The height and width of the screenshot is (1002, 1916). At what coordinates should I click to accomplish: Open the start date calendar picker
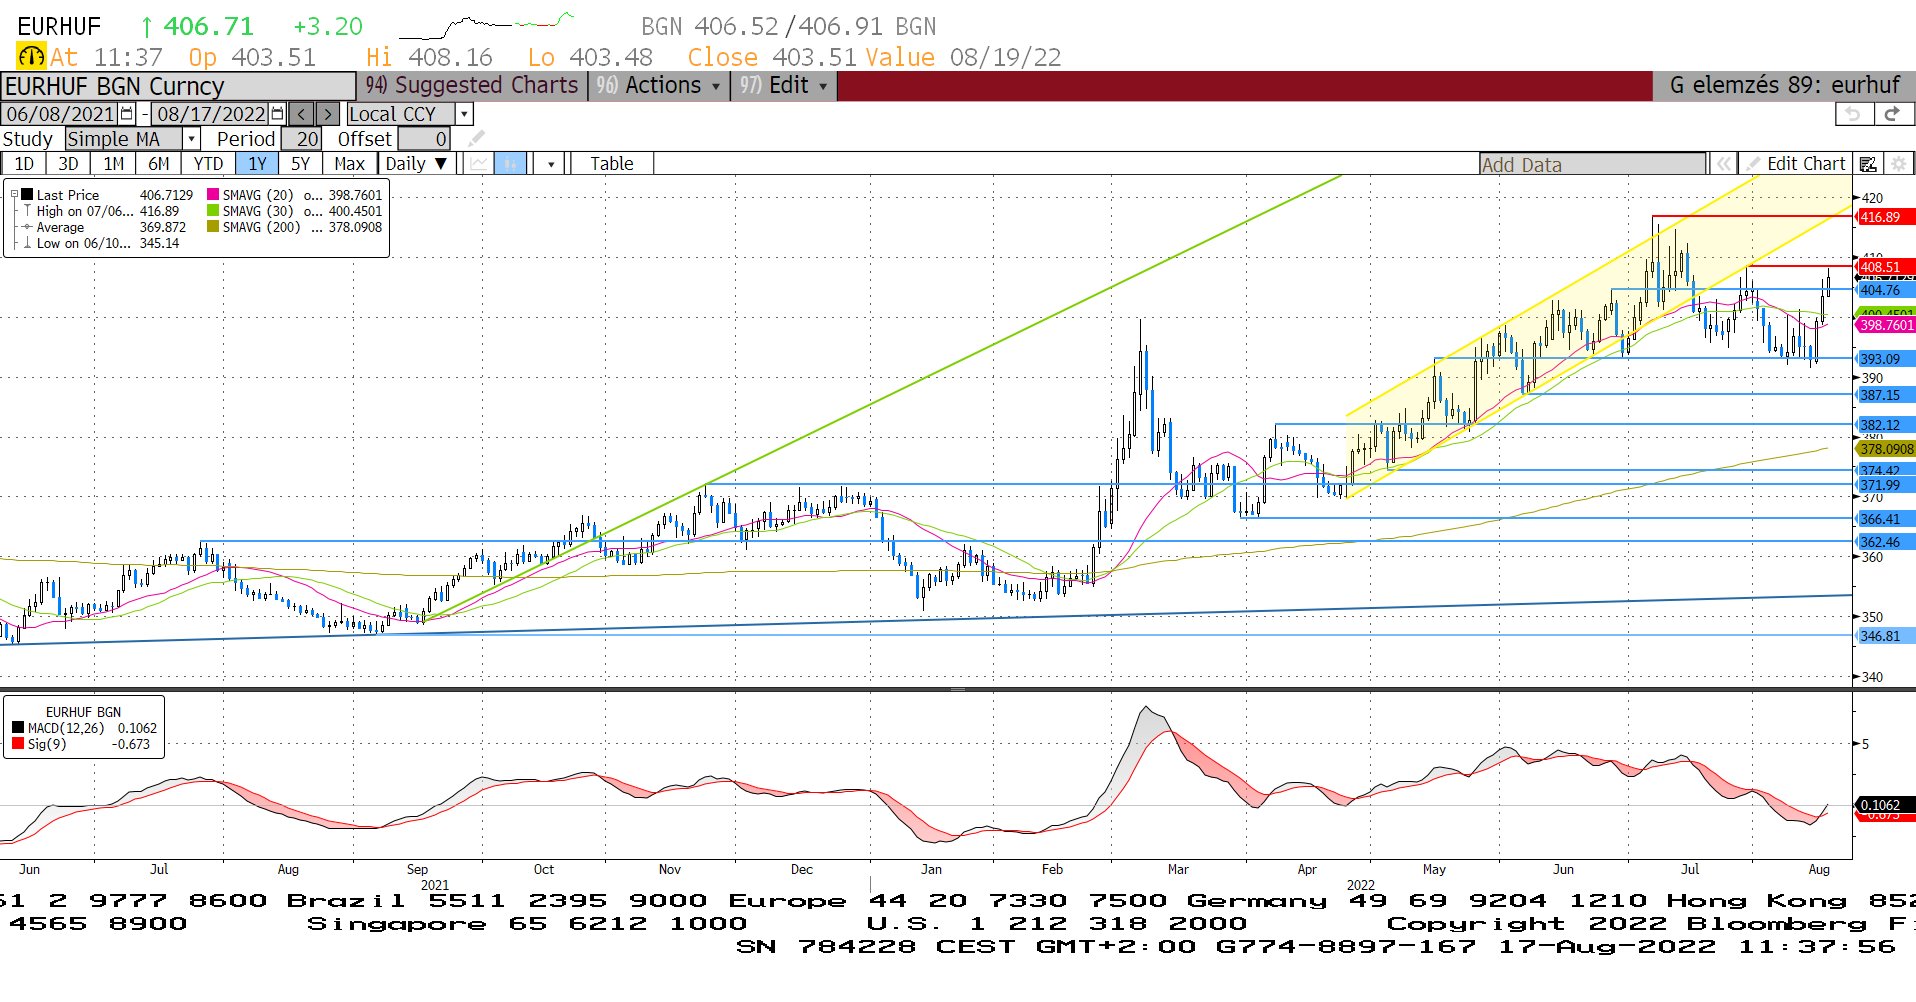(127, 114)
